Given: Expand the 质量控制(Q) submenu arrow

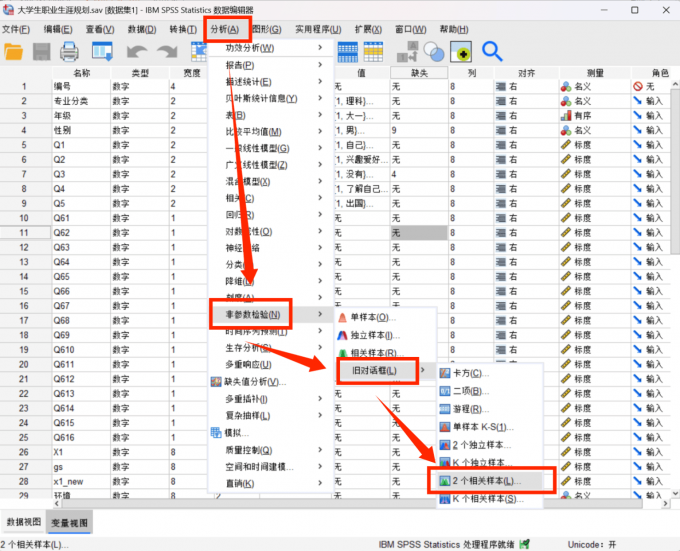Looking at the screenshot, I should (320, 450).
